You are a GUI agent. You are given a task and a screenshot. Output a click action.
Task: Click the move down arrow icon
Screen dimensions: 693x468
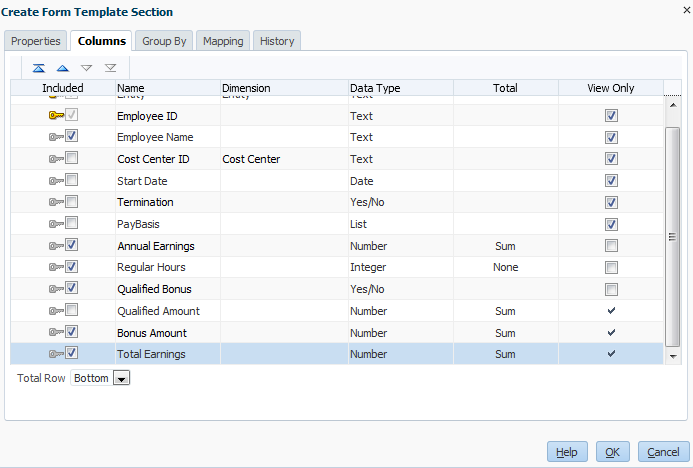click(x=86, y=68)
